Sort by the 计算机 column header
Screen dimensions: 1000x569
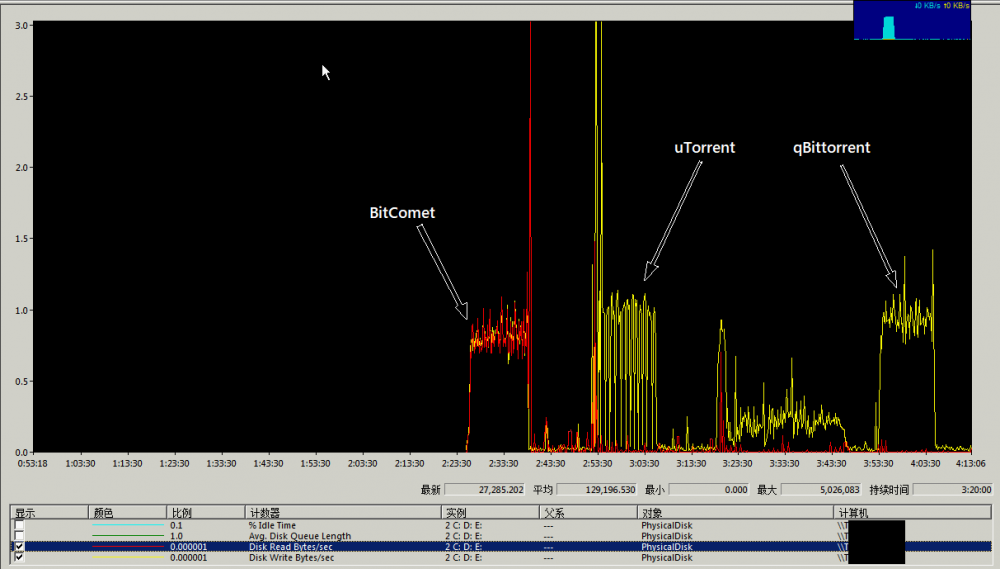913,512
